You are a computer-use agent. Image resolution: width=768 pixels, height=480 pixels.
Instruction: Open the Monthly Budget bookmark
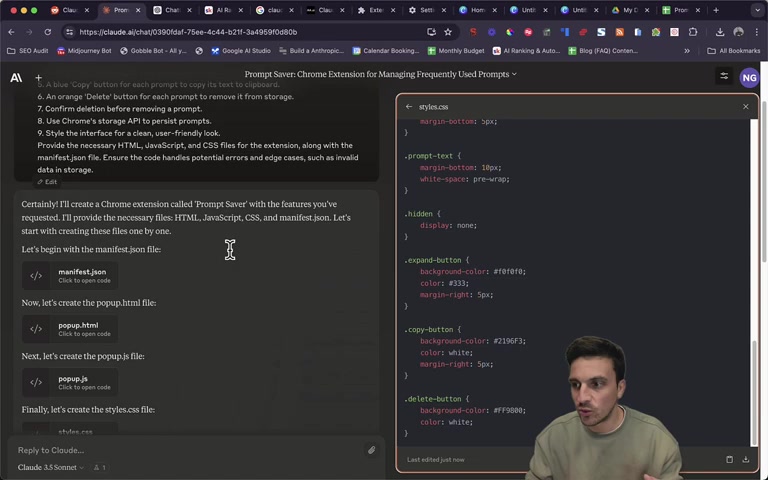click(x=456, y=51)
